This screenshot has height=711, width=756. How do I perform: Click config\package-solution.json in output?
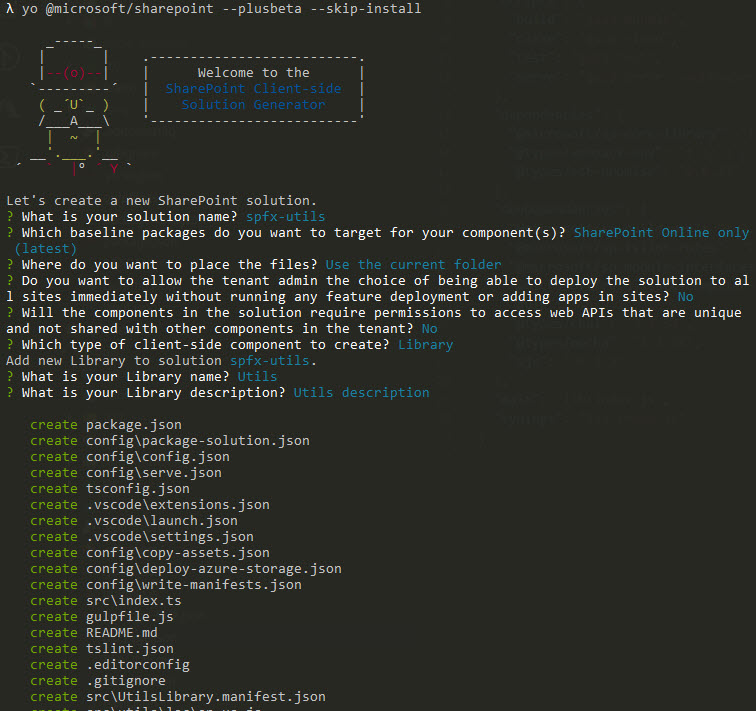[x=197, y=440]
